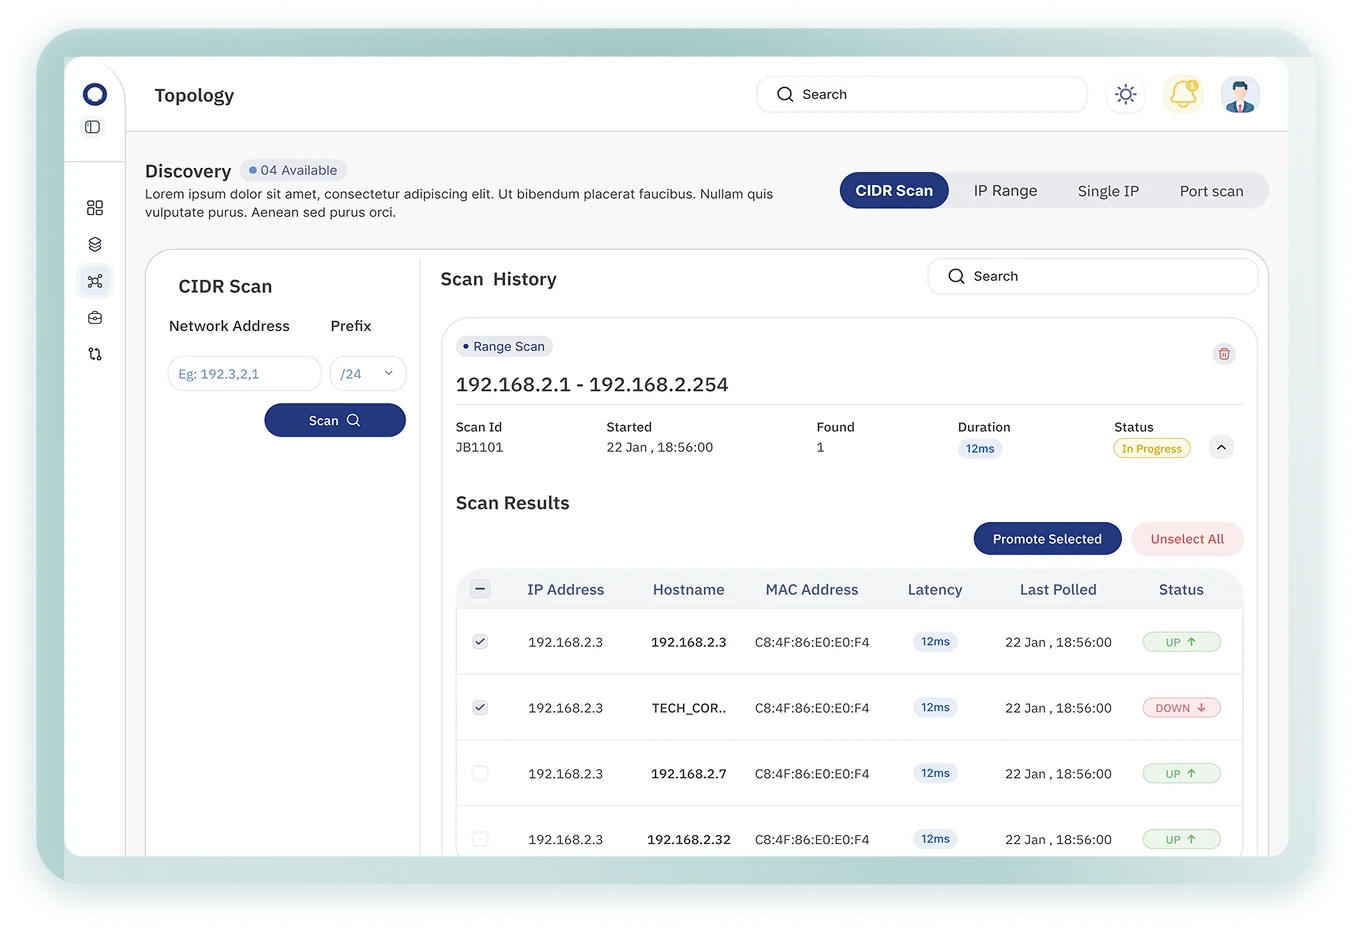
Task: Open notifications bell icon
Action: point(1183,94)
